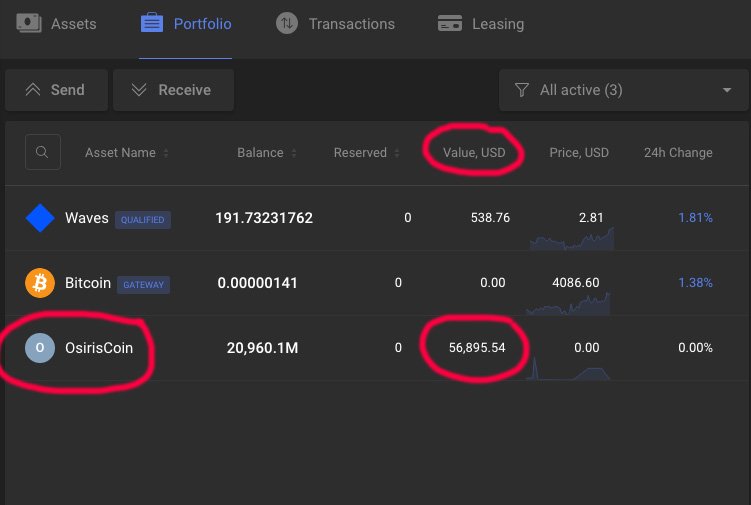Click Waves 24h change 1.81%
The height and width of the screenshot is (505, 751).
[x=695, y=218]
